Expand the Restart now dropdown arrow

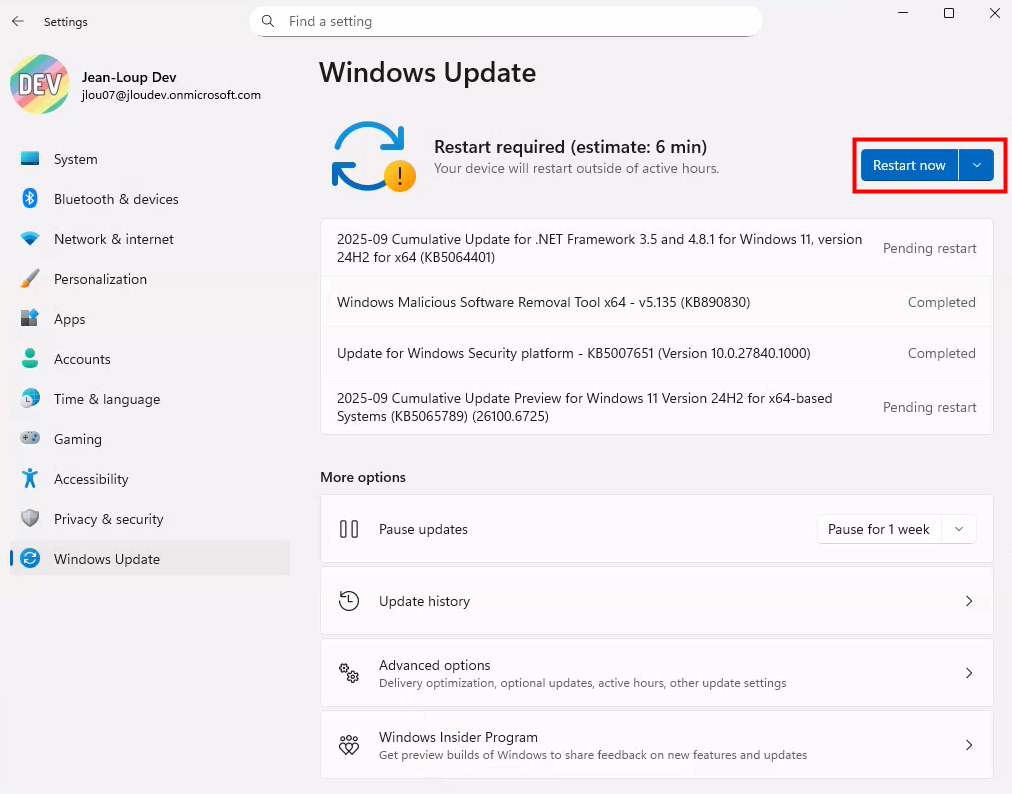[976, 165]
